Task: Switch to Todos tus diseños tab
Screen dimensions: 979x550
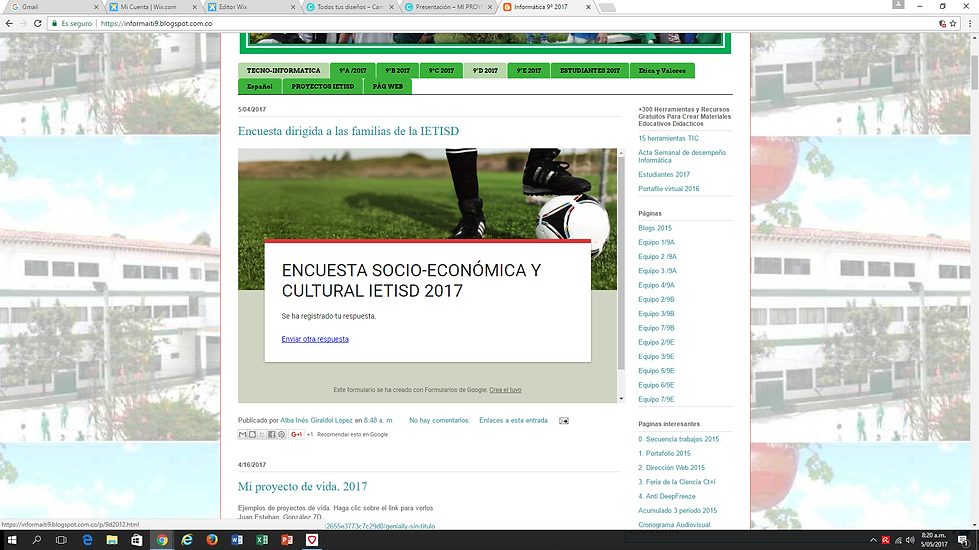Action: point(348,7)
